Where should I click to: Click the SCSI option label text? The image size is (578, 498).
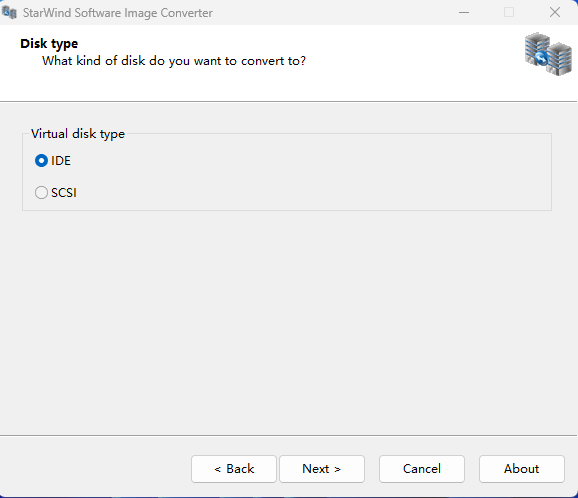(x=64, y=193)
